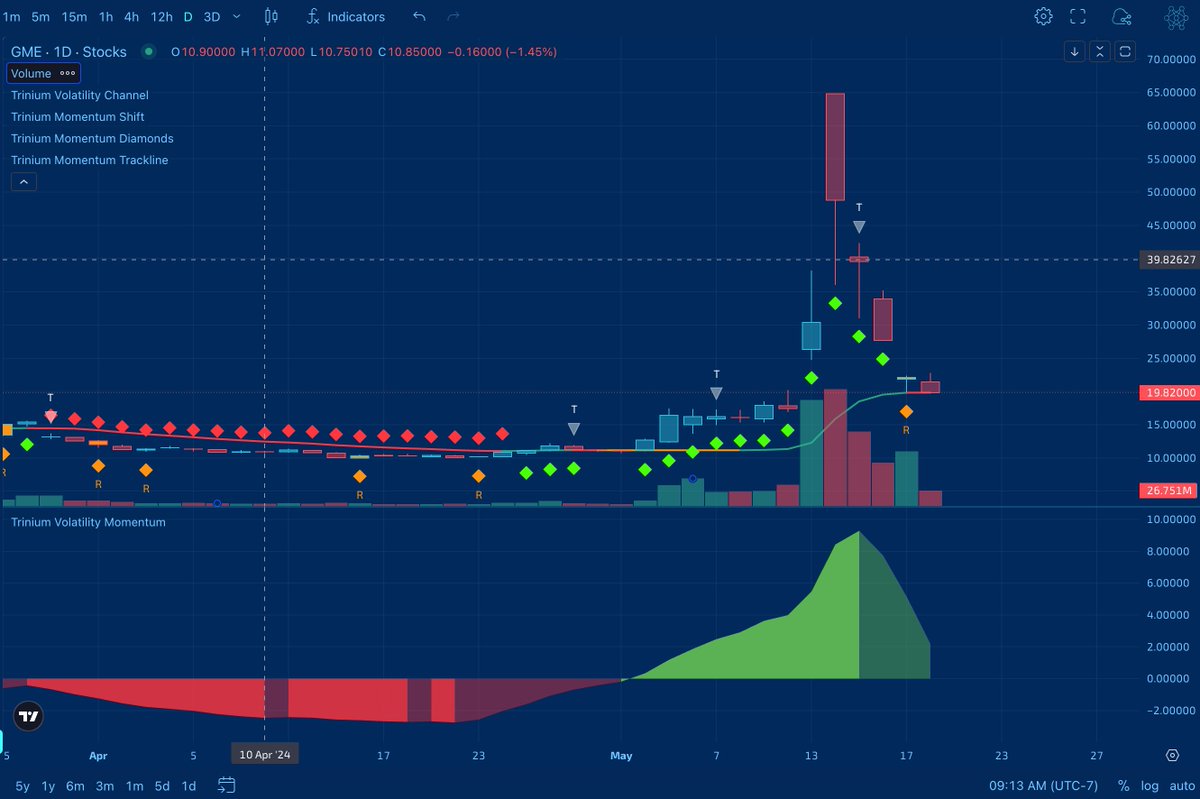Set date range to 1d
Image resolution: width=1200 pixels, height=799 pixels.
coord(188,785)
